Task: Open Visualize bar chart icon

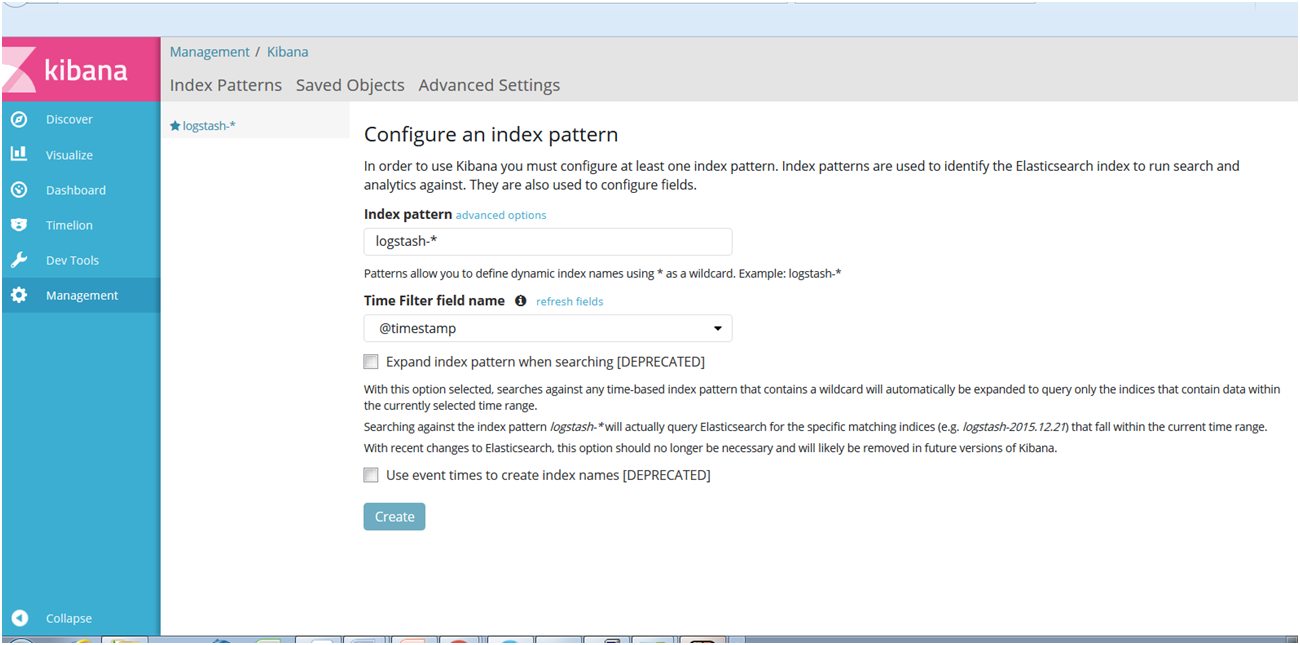Action: (19, 154)
